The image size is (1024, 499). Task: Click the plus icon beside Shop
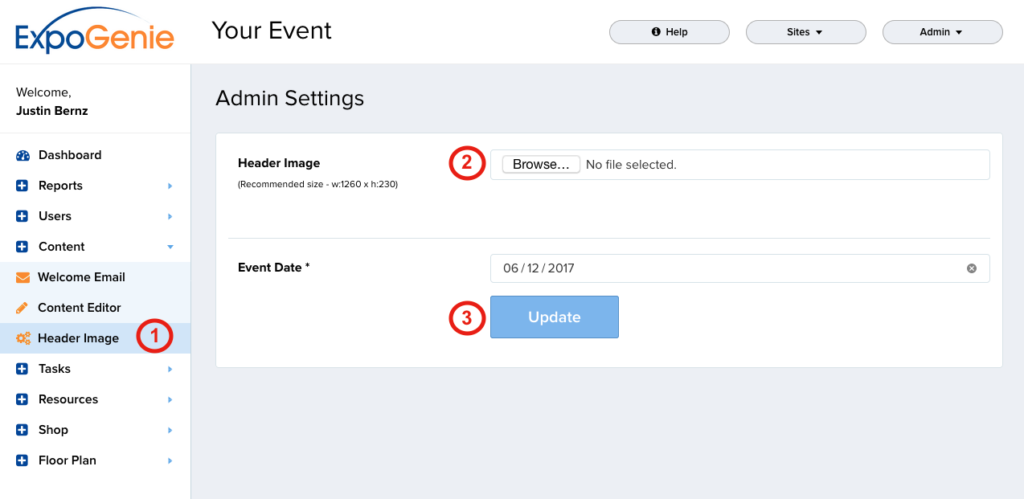(22, 430)
